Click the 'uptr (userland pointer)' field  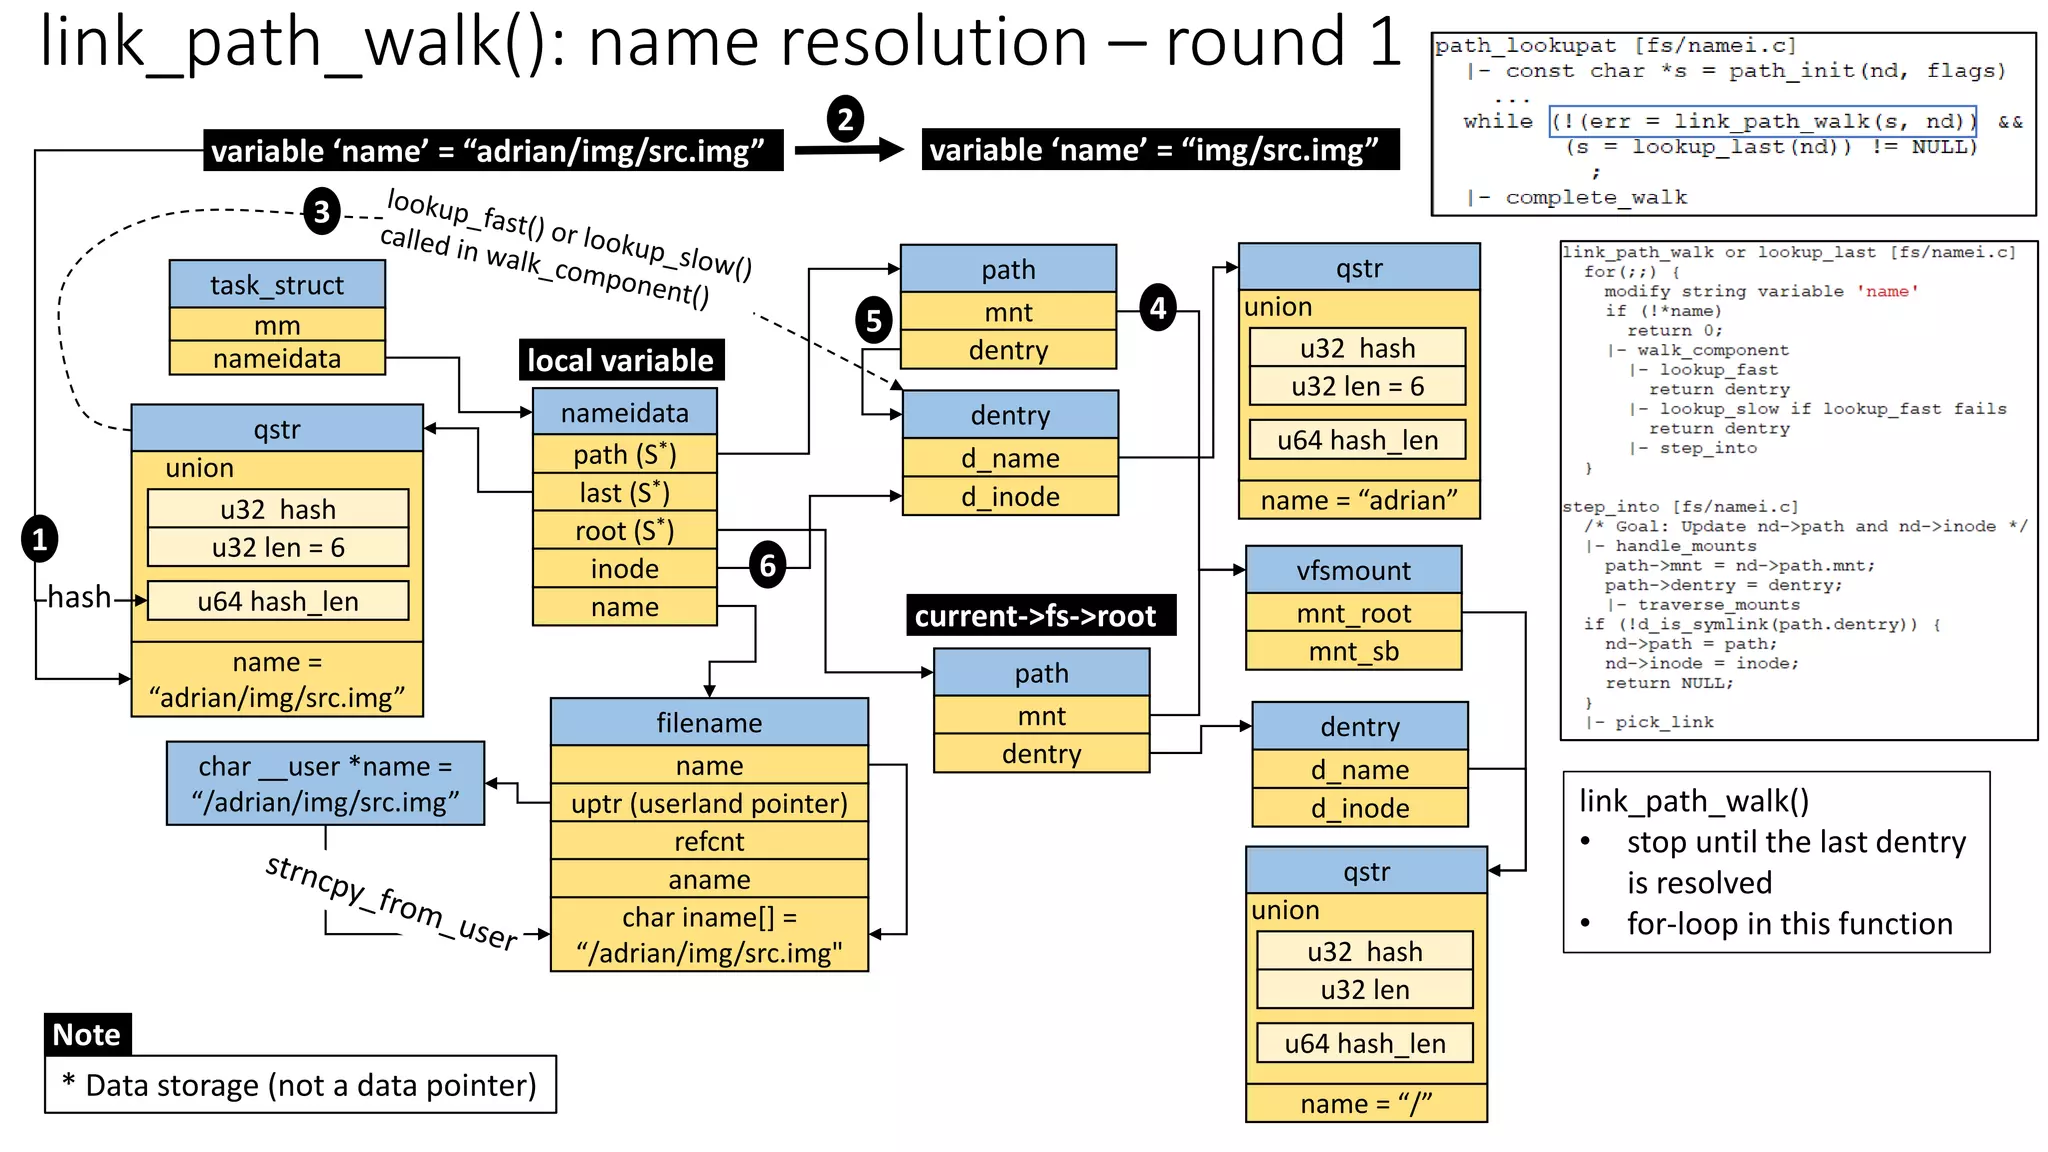(x=709, y=803)
